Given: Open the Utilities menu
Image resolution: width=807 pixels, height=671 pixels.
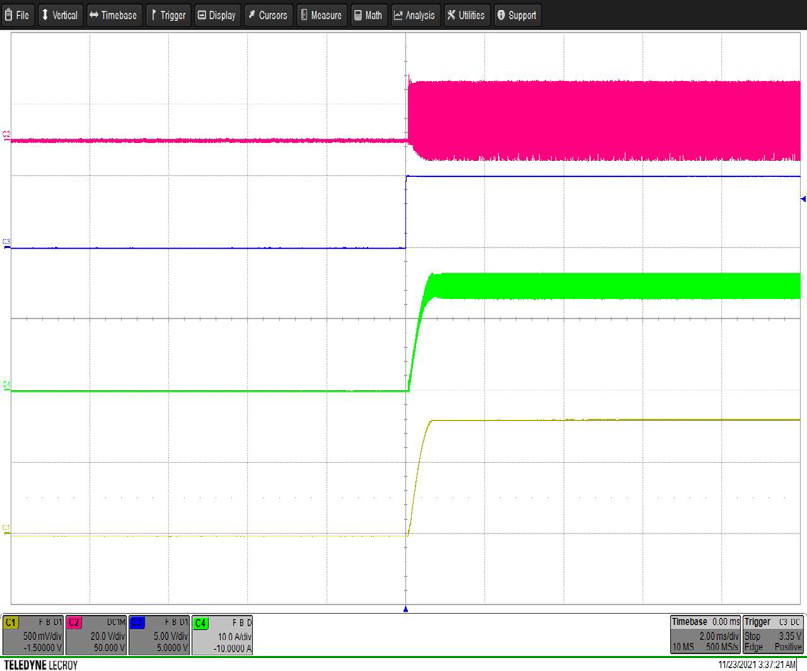Looking at the screenshot, I should pyautogui.click(x=467, y=15).
